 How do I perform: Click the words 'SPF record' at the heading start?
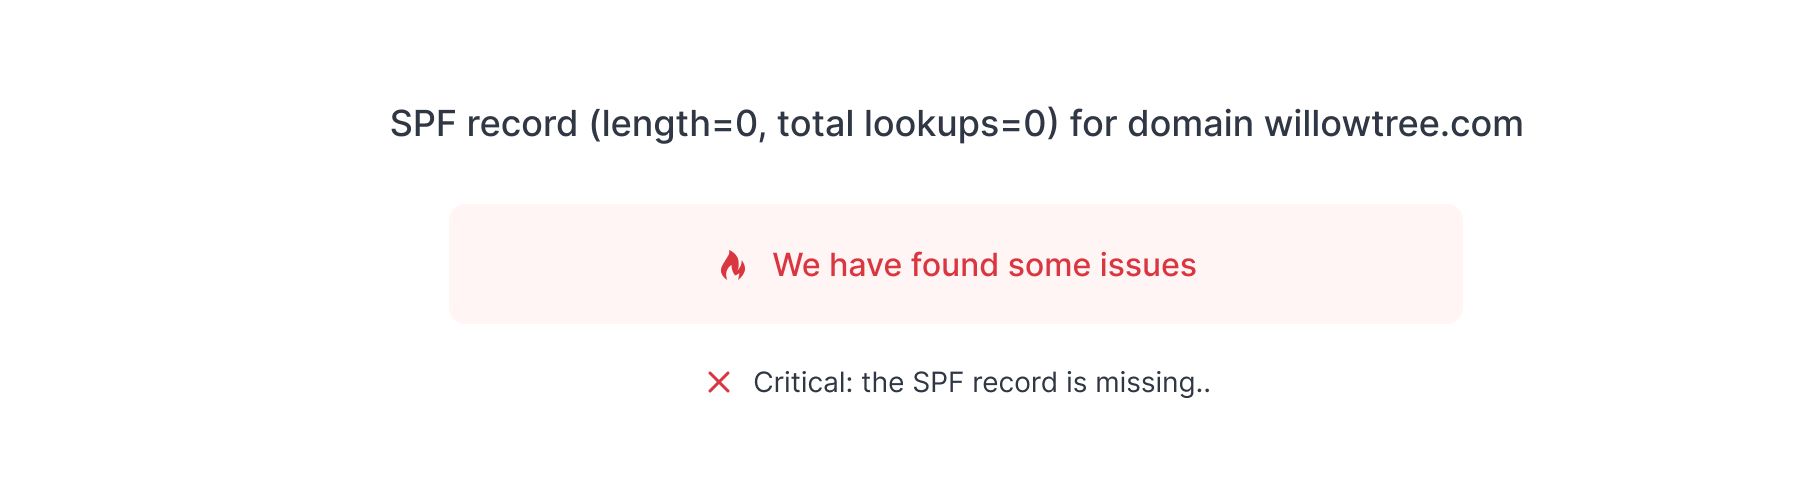[484, 124]
